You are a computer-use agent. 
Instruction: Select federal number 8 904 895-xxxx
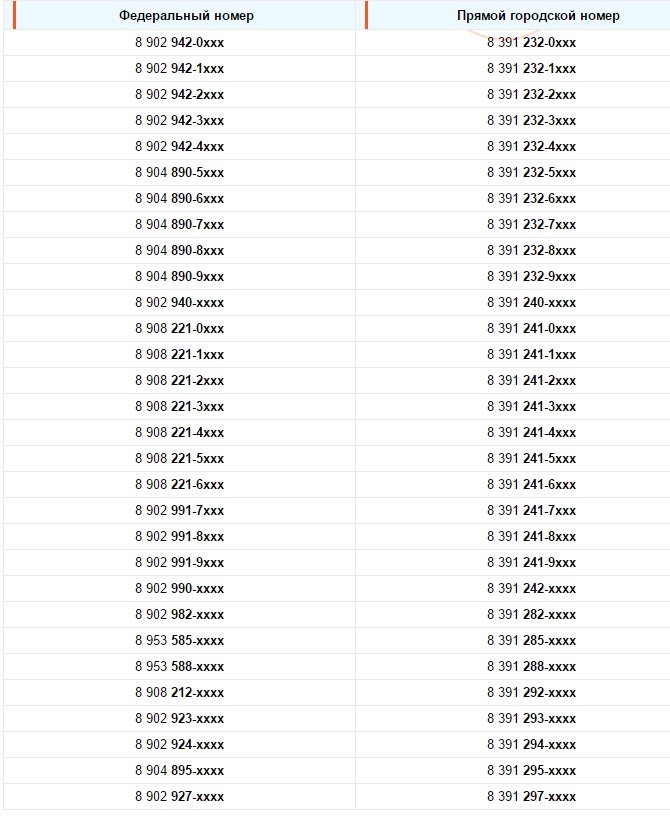[180, 771]
